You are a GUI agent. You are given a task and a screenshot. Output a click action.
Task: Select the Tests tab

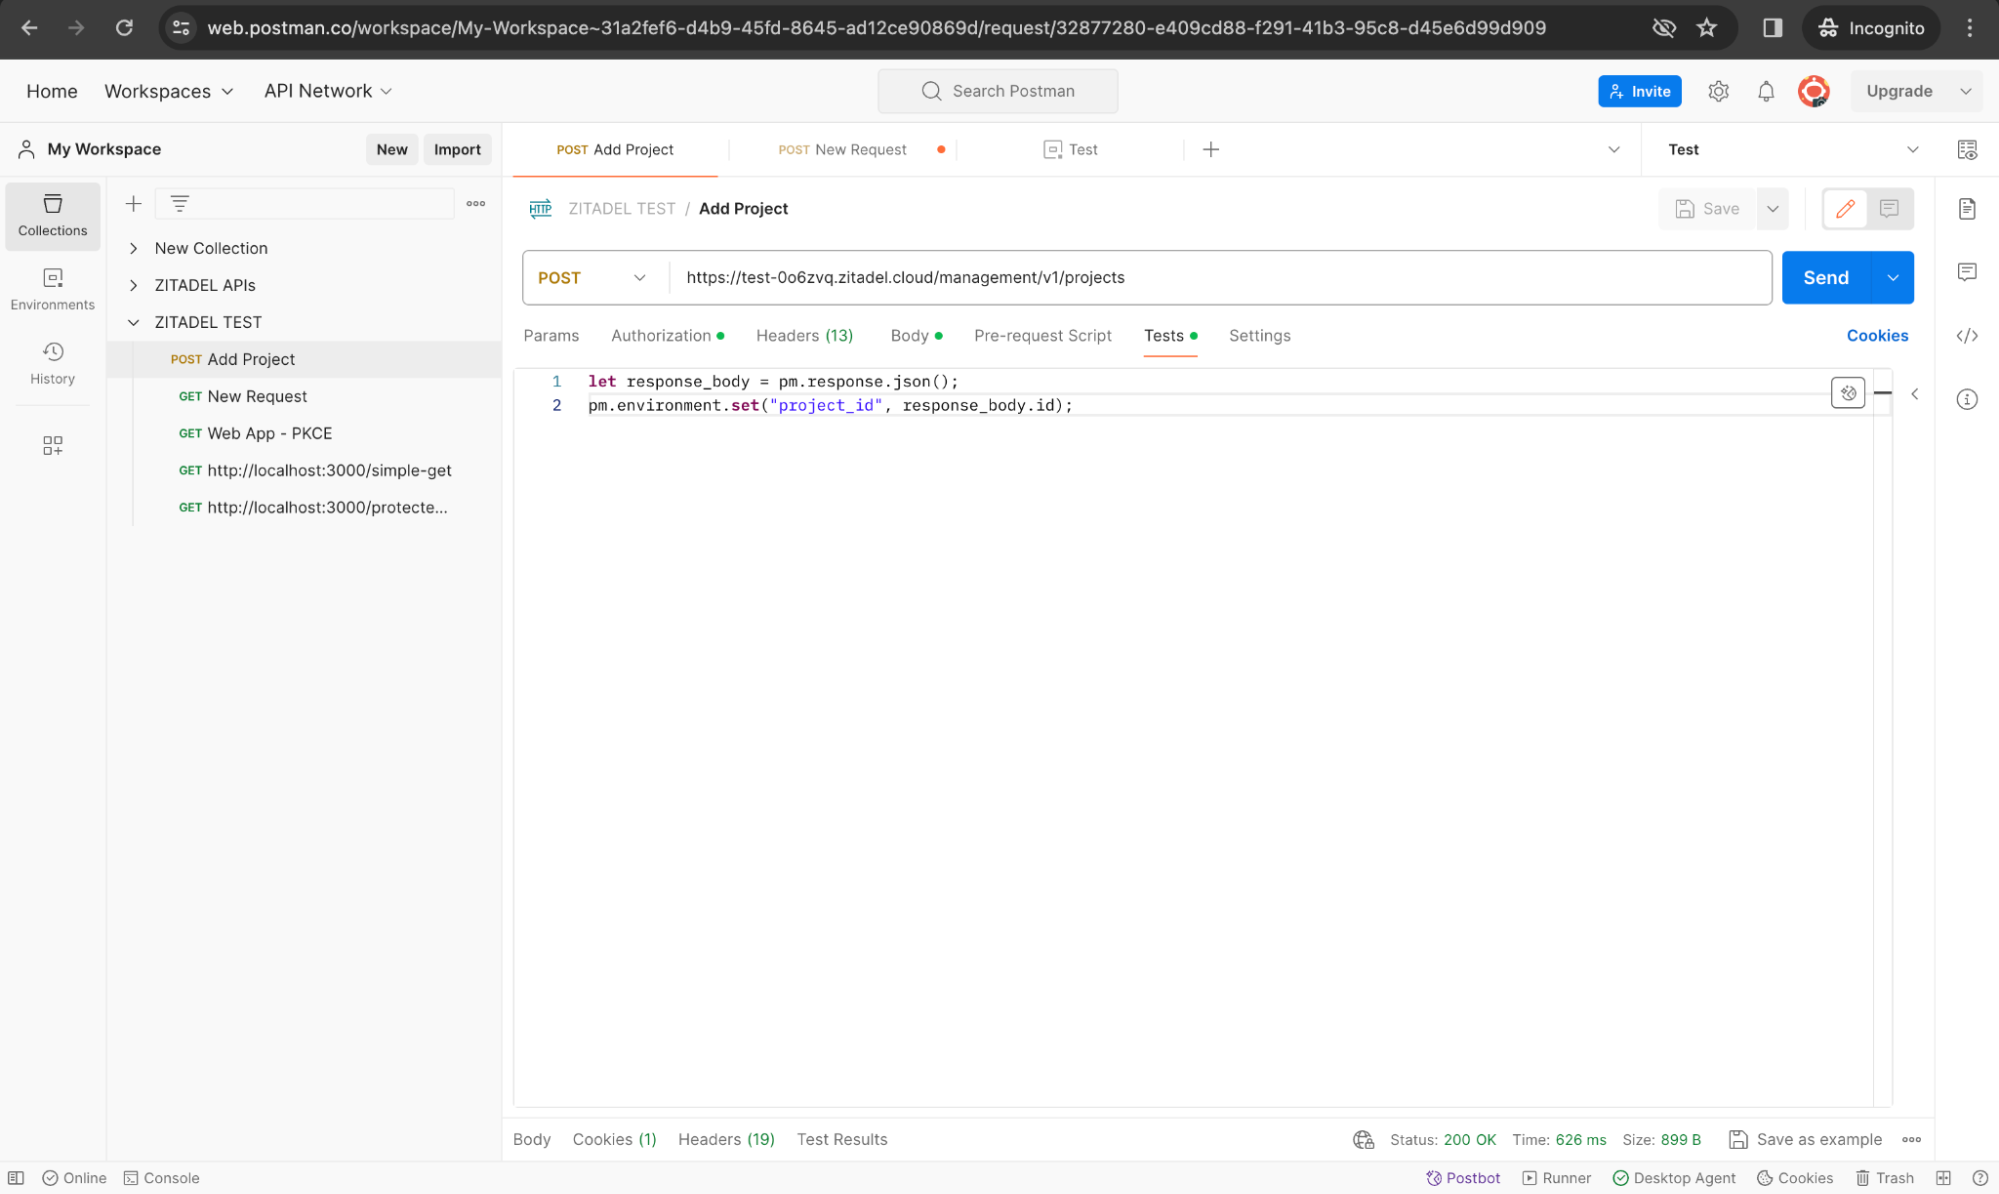[1164, 335]
